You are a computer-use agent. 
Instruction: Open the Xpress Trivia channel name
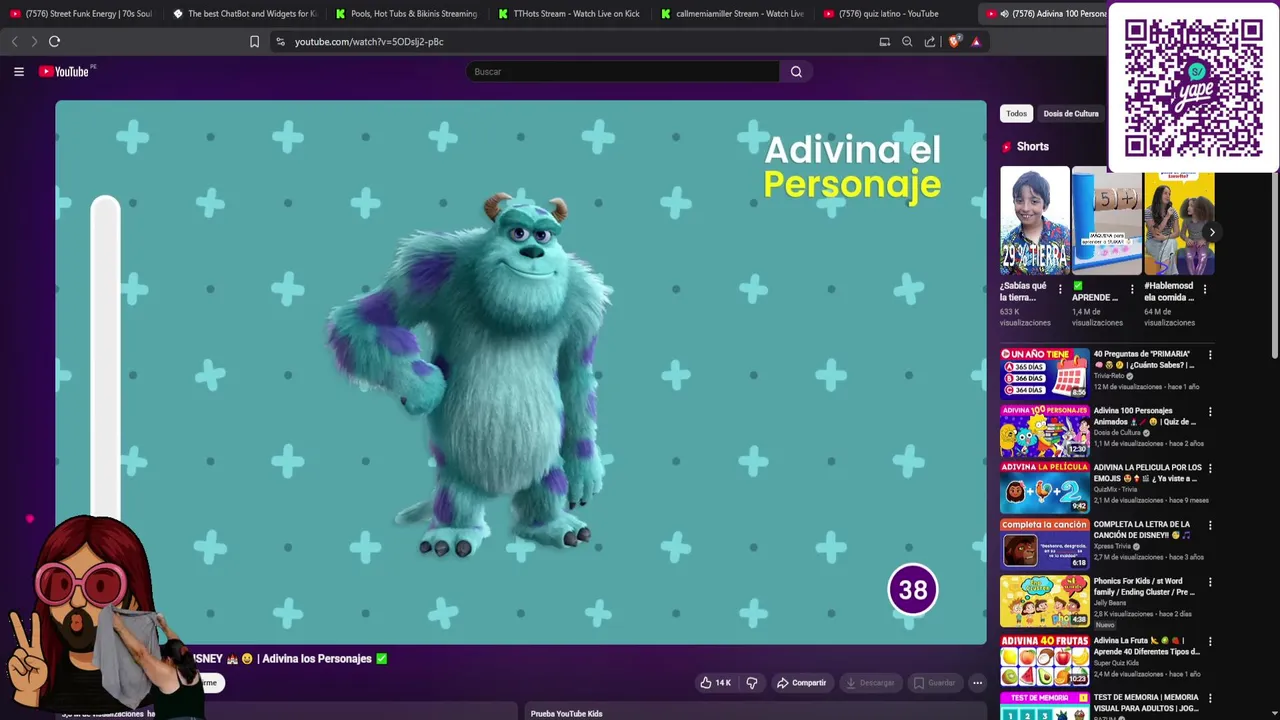(x=1112, y=547)
